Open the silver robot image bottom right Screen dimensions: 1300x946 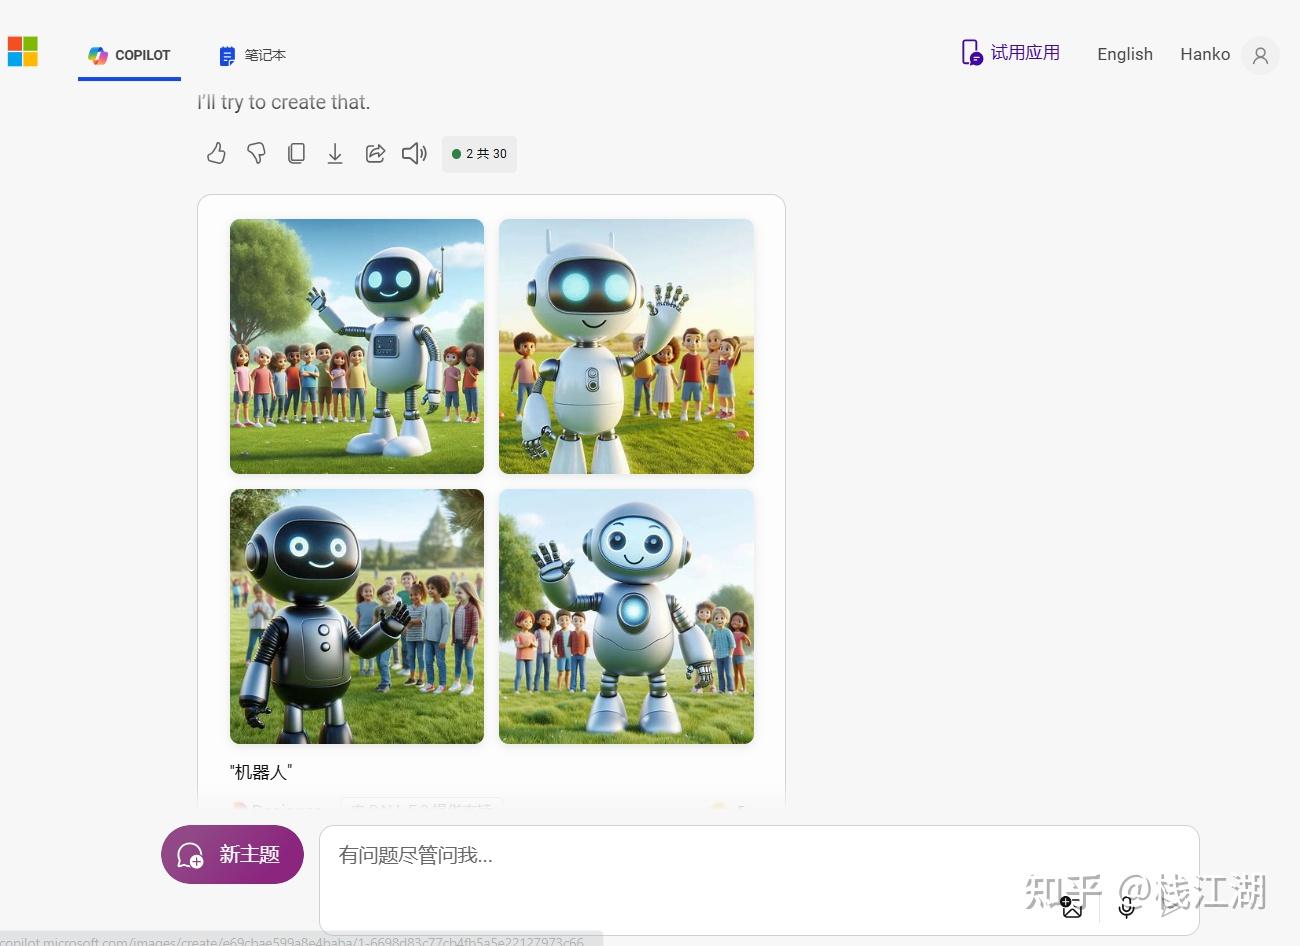pos(626,616)
